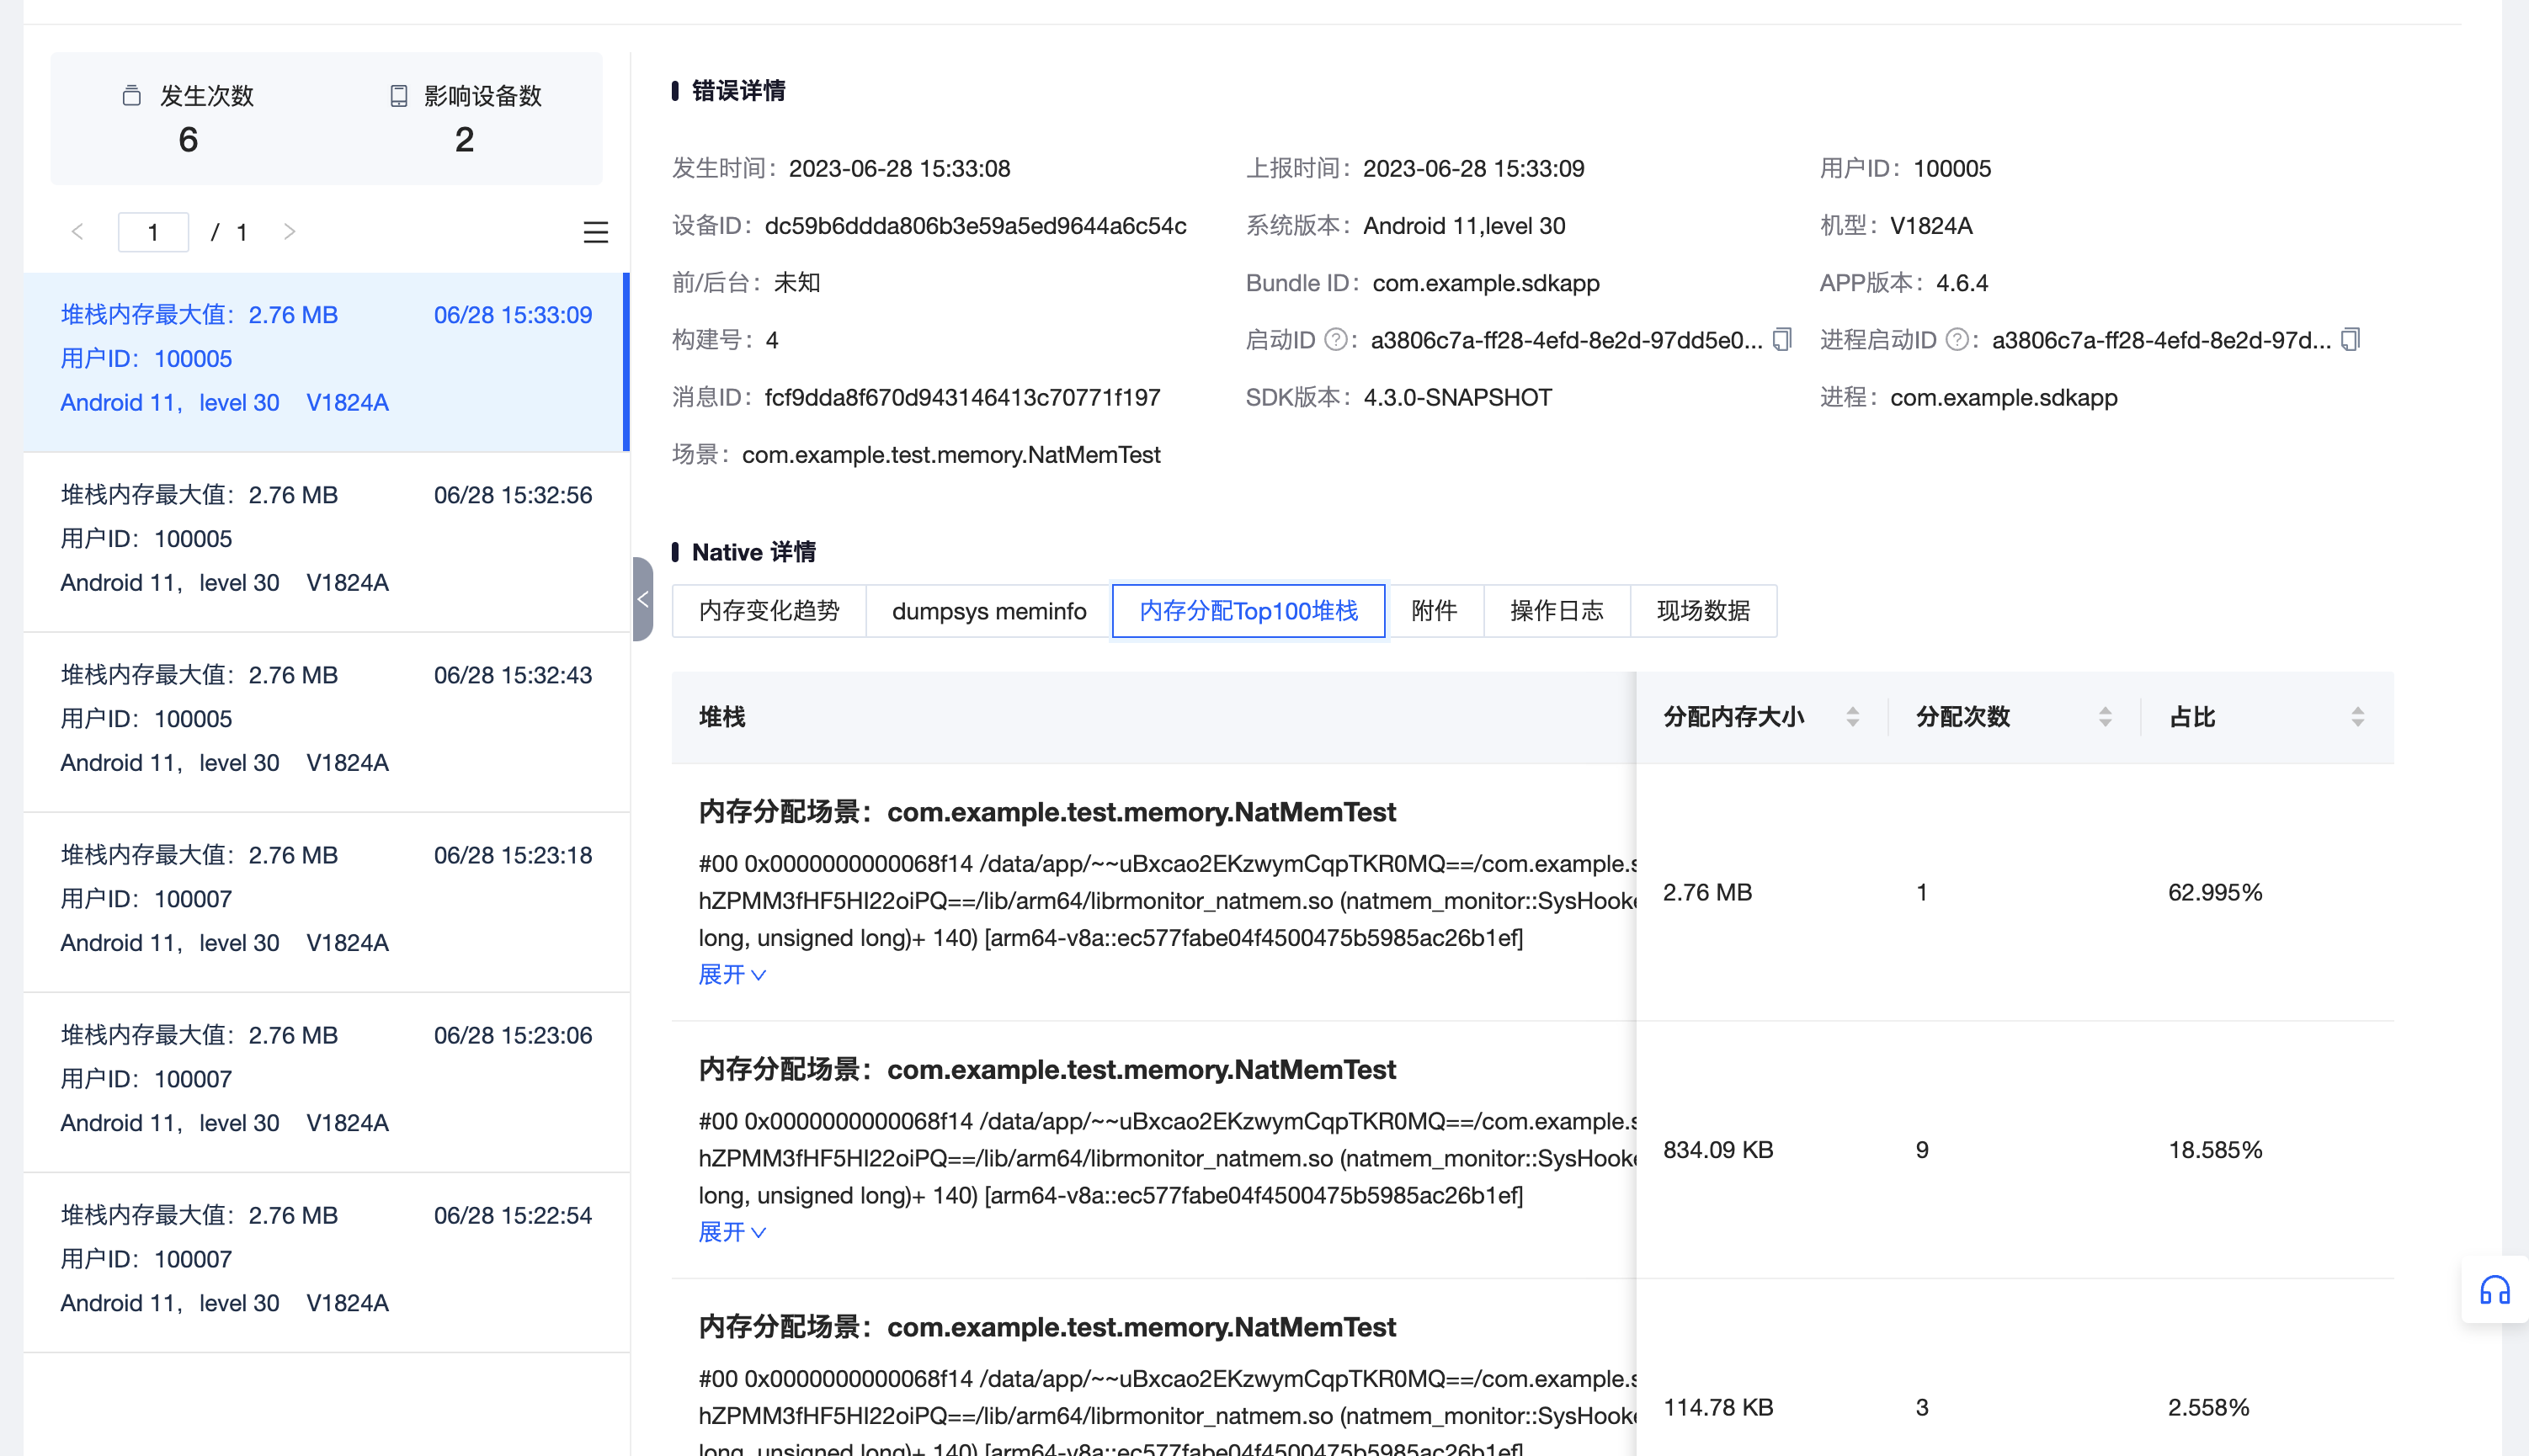Viewport: 2529px width, 1456px height.
Task: Click Bundle ID com.example.sdkapp value
Action: [x=1486, y=283]
